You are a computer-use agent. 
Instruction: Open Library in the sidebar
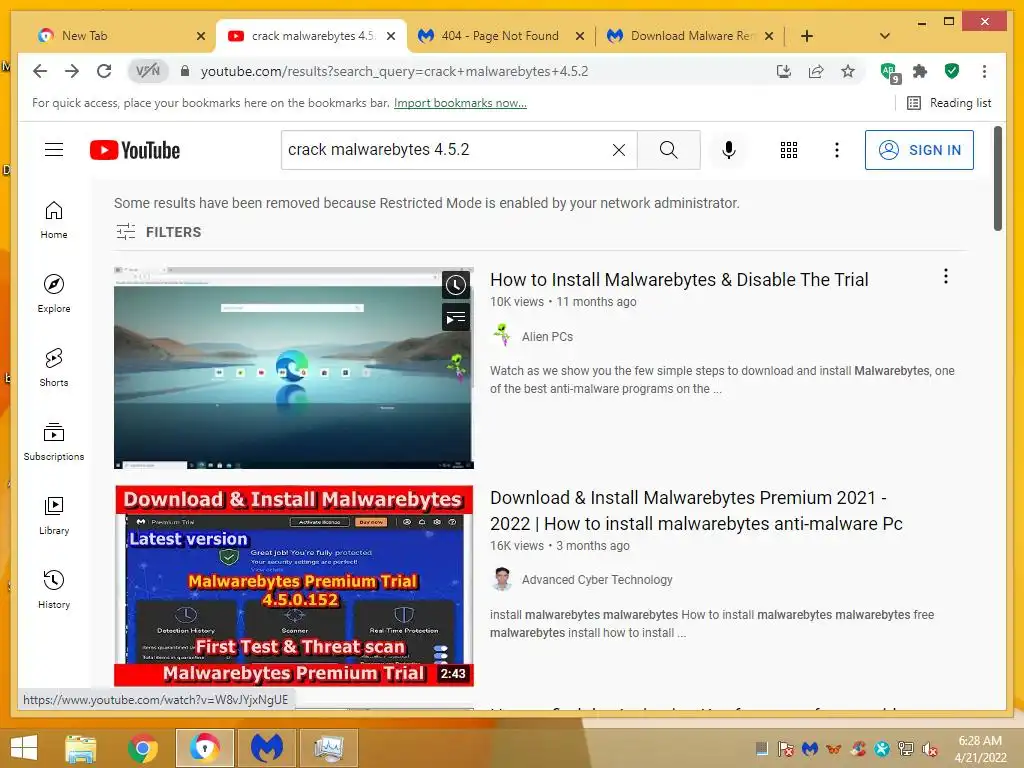pyautogui.click(x=54, y=516)
